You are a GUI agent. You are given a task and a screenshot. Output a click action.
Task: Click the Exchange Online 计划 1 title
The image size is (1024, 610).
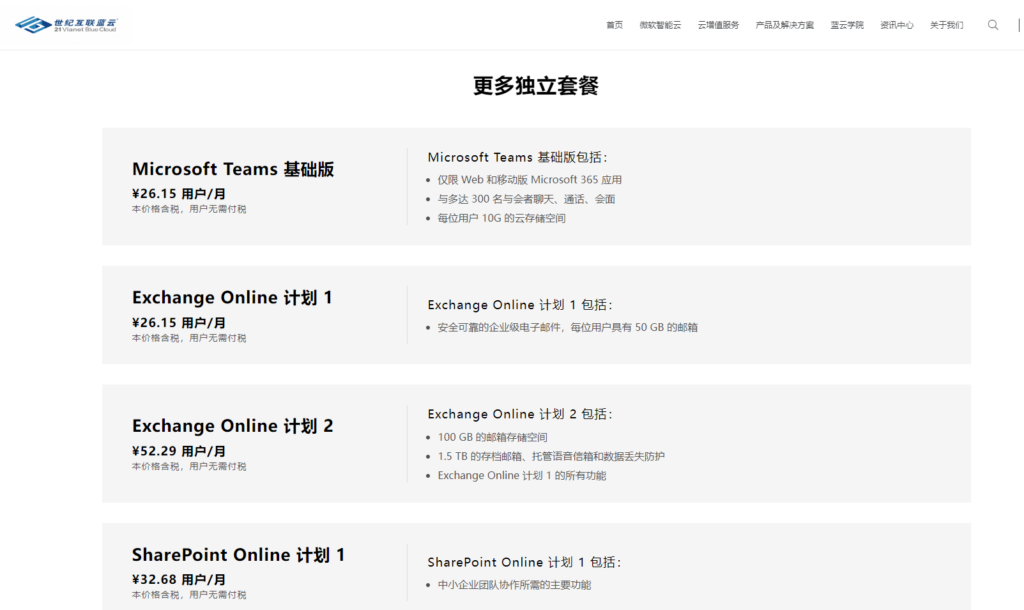(232, 298)
